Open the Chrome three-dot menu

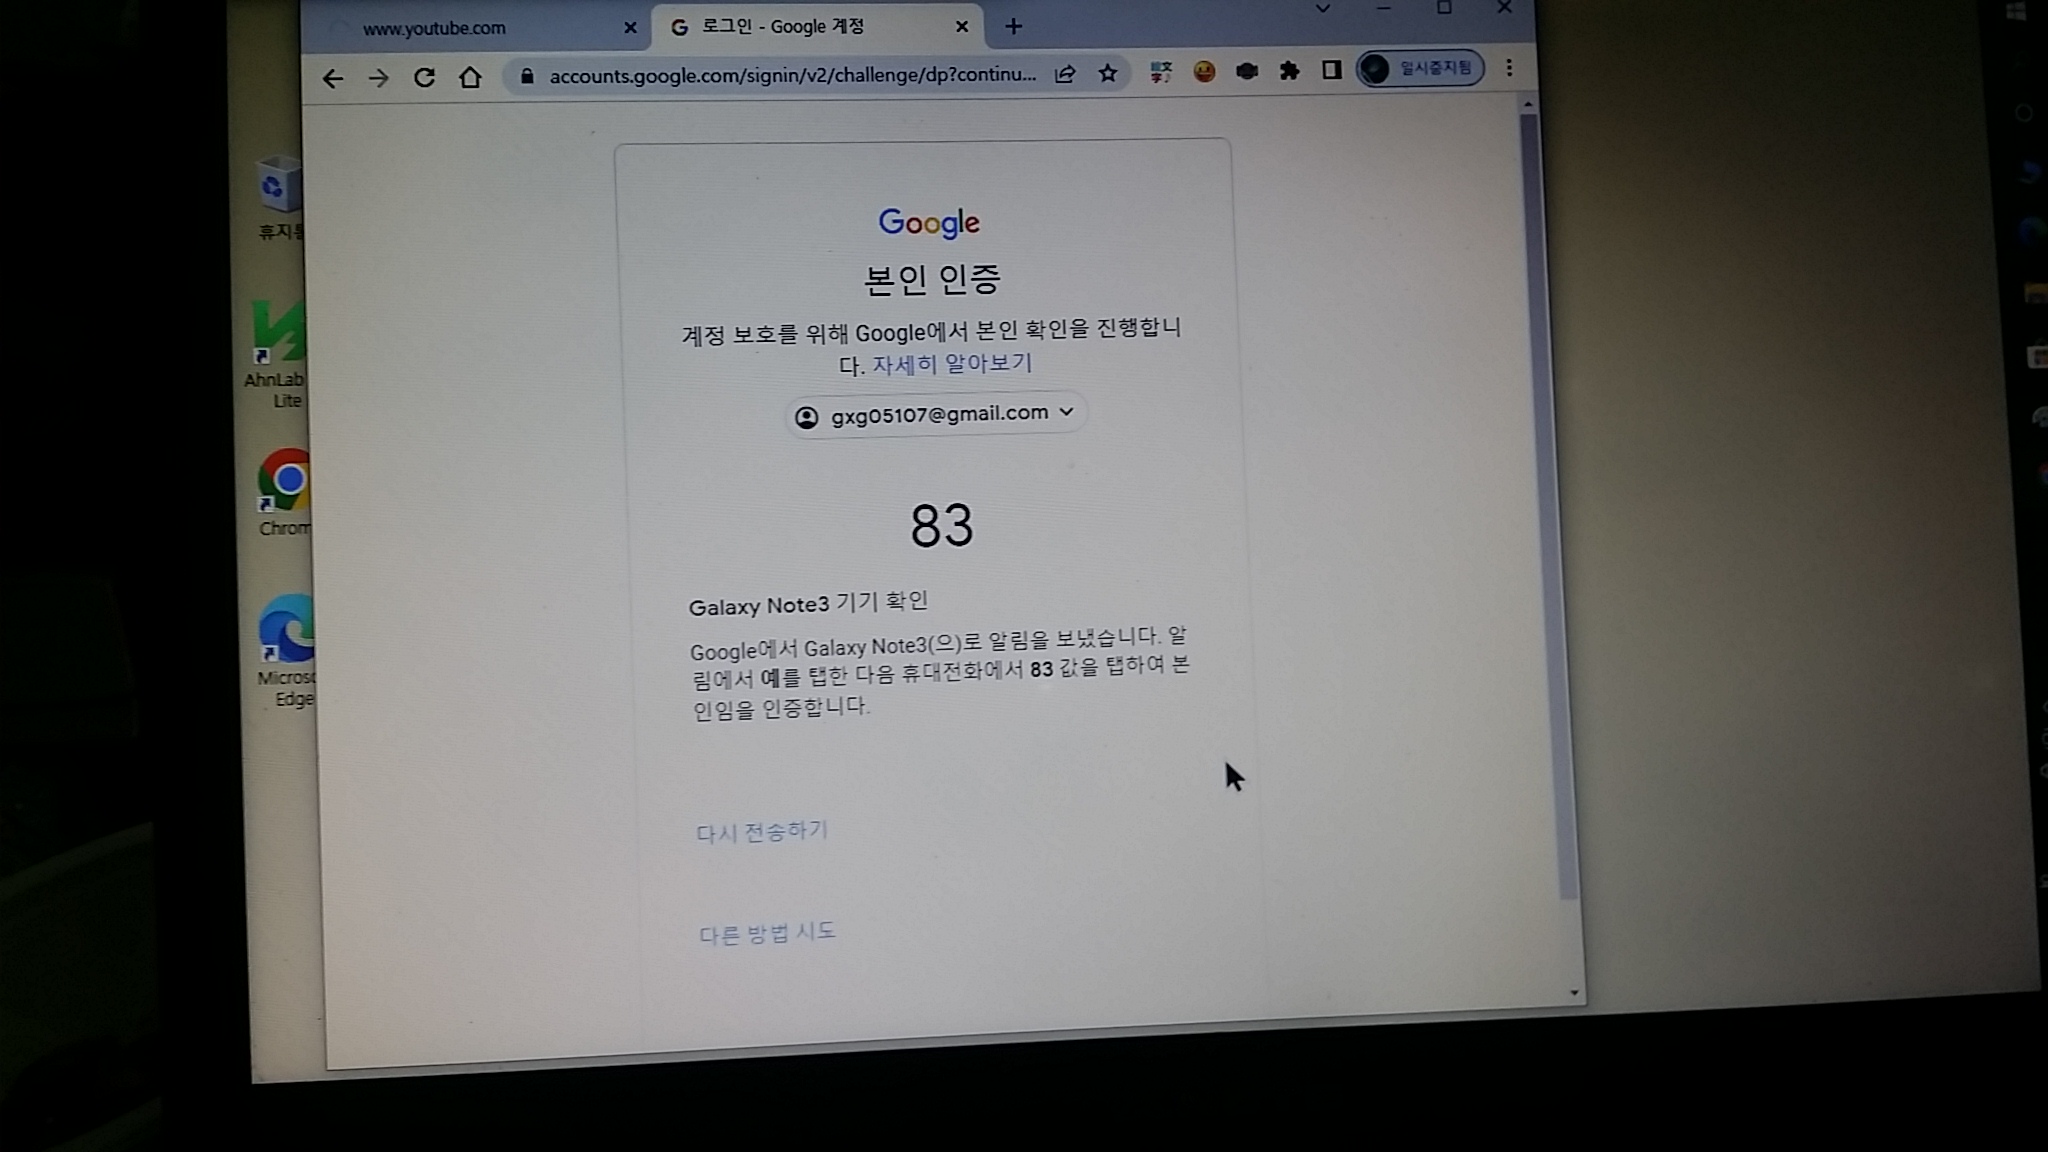pos(1509,68)
